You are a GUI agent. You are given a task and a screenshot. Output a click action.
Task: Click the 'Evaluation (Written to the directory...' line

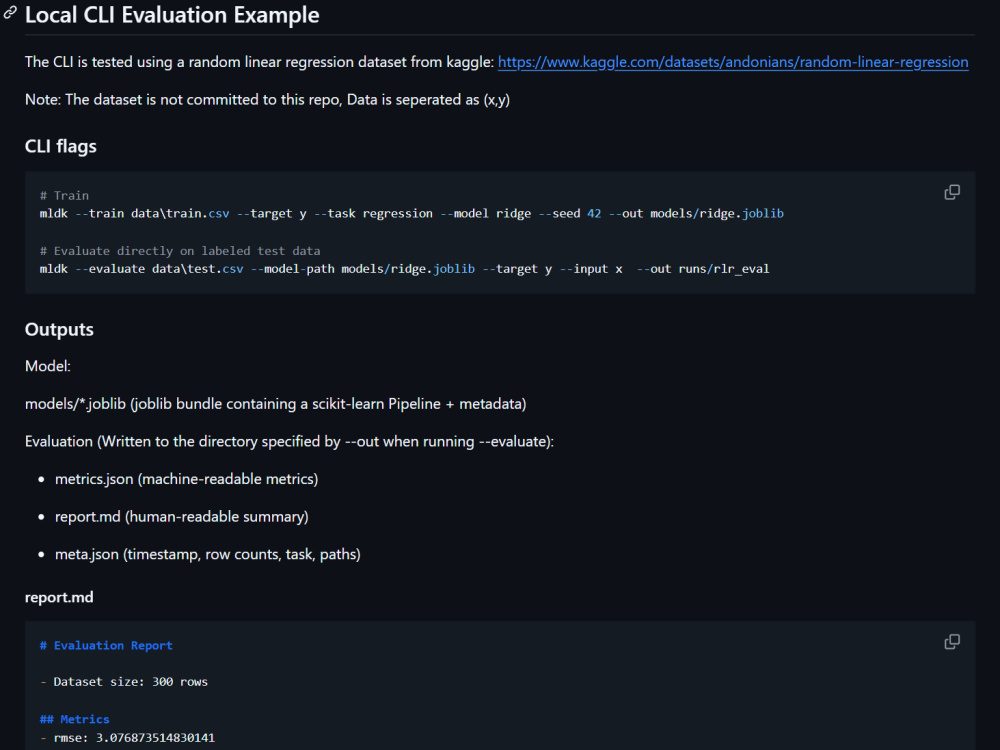pyautogui.click(x=290, y=441)
